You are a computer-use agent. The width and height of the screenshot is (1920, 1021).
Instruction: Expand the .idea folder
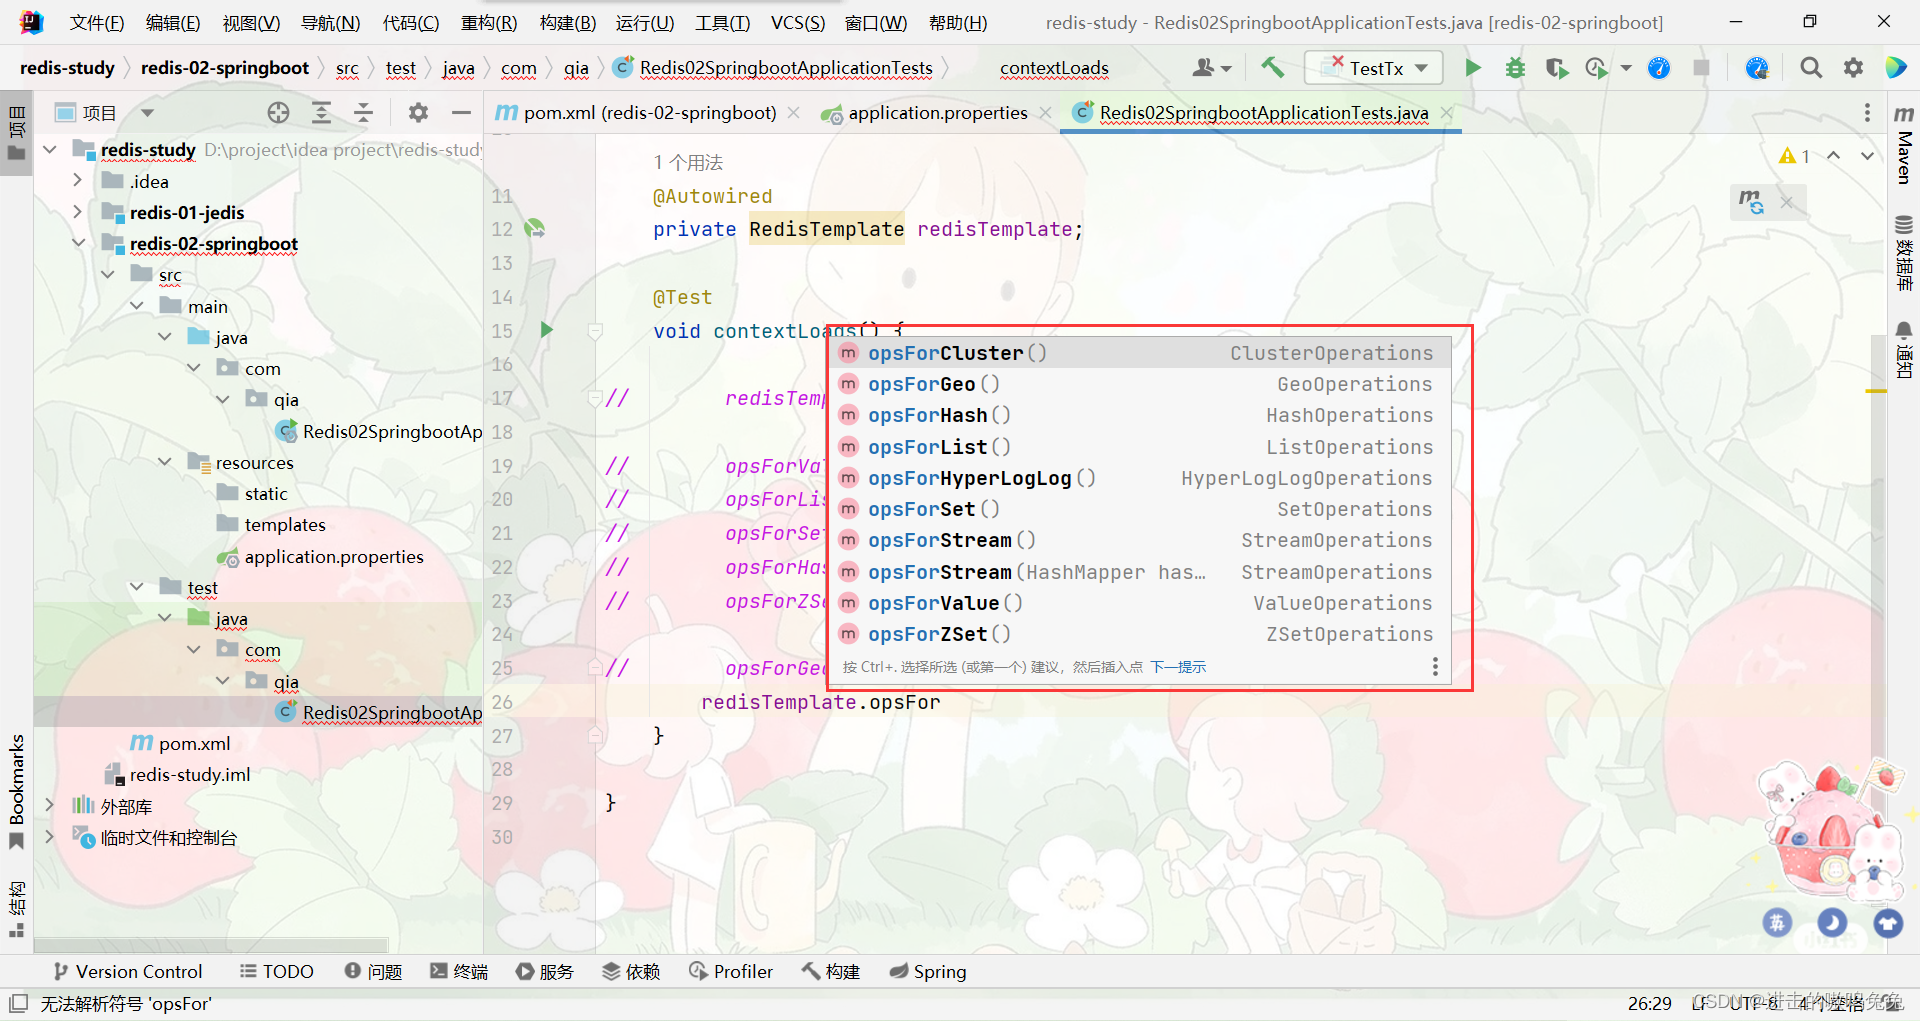[77, 181]
